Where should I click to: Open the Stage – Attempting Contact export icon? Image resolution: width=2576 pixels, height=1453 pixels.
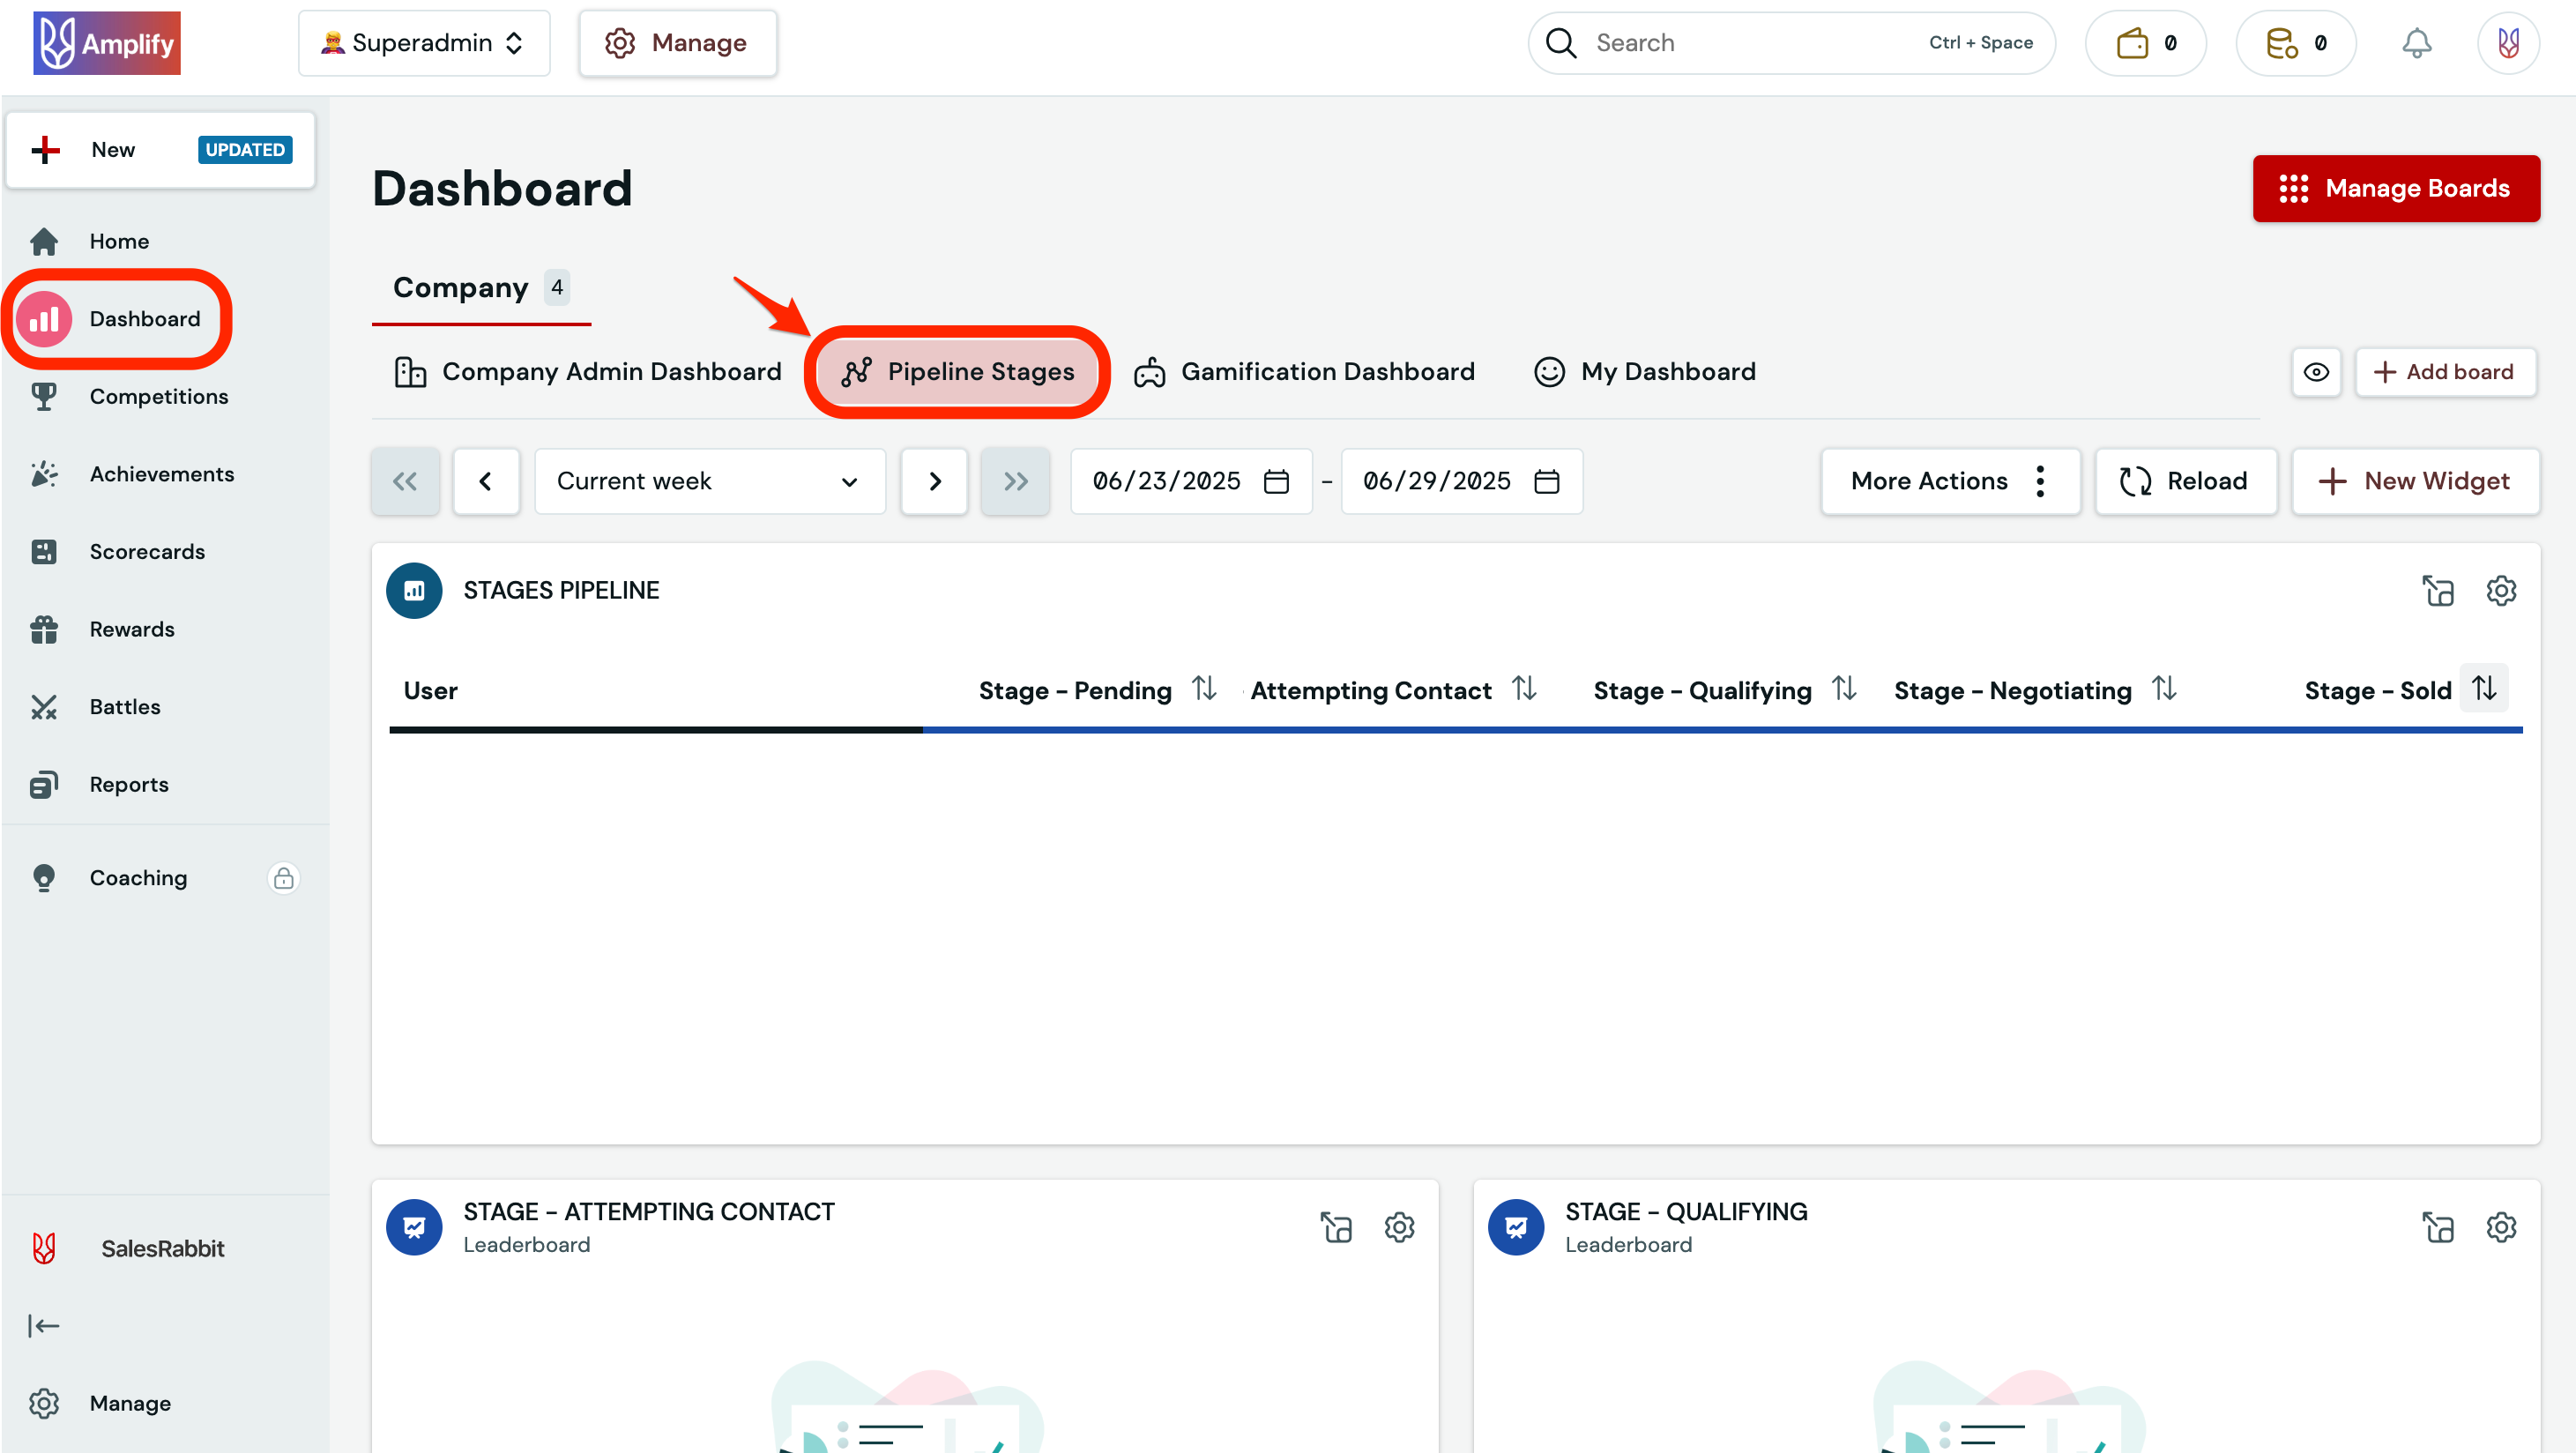pyautogui.click(x=1336, y=1227)
